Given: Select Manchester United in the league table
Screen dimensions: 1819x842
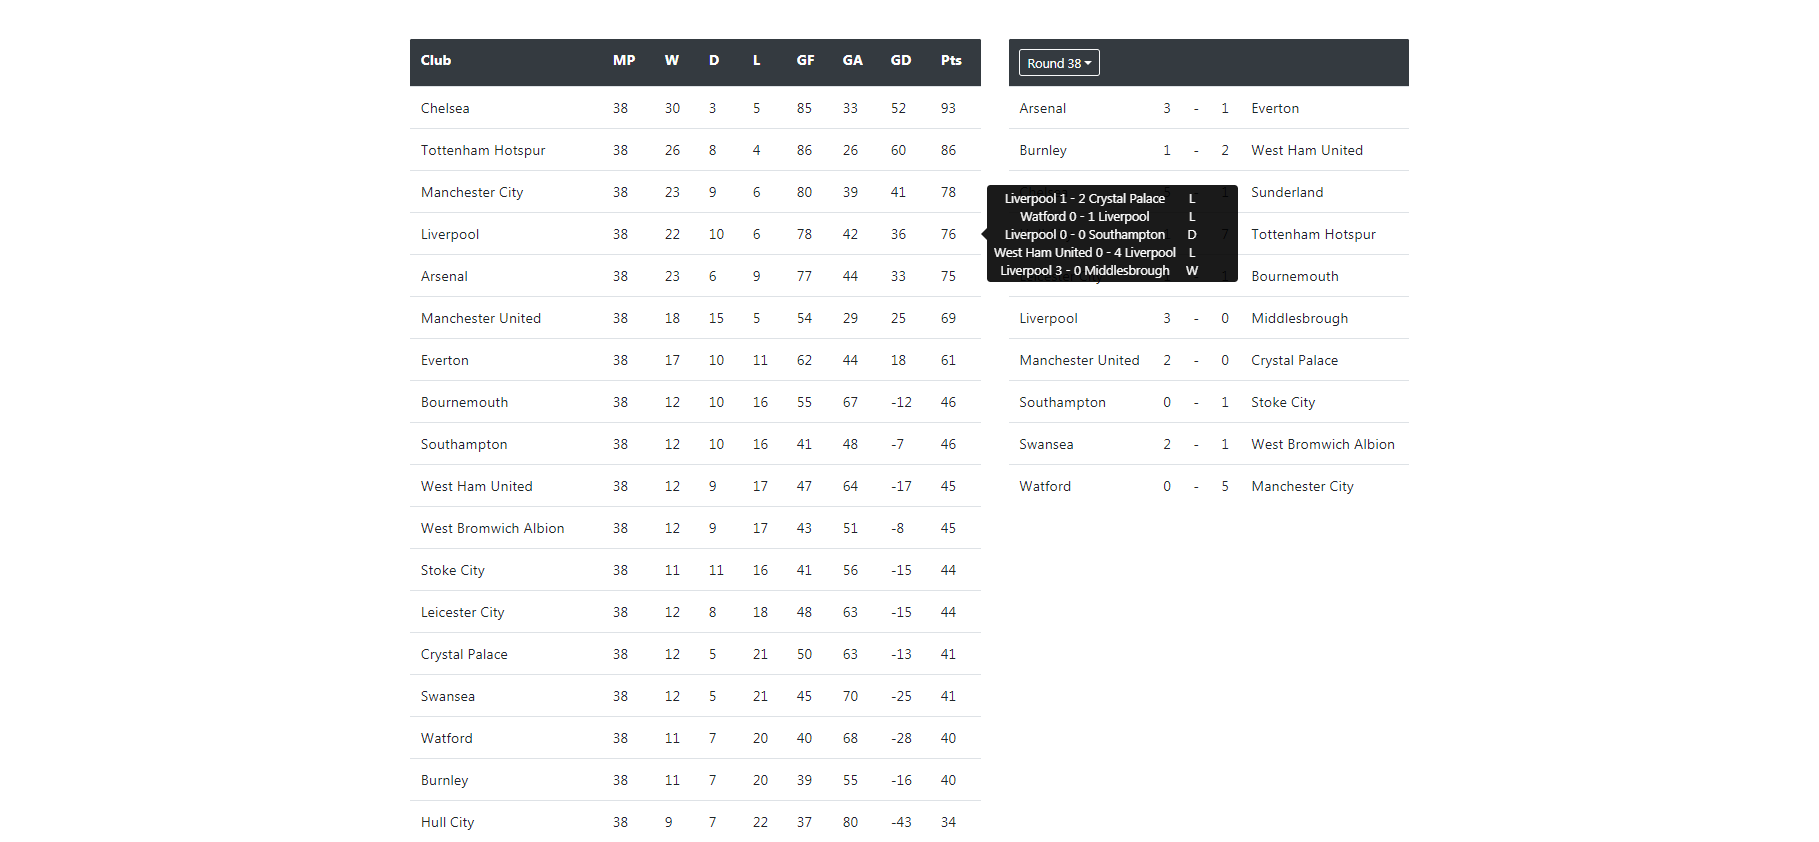Looking at the screenshot, I should [x=481, y=318].
